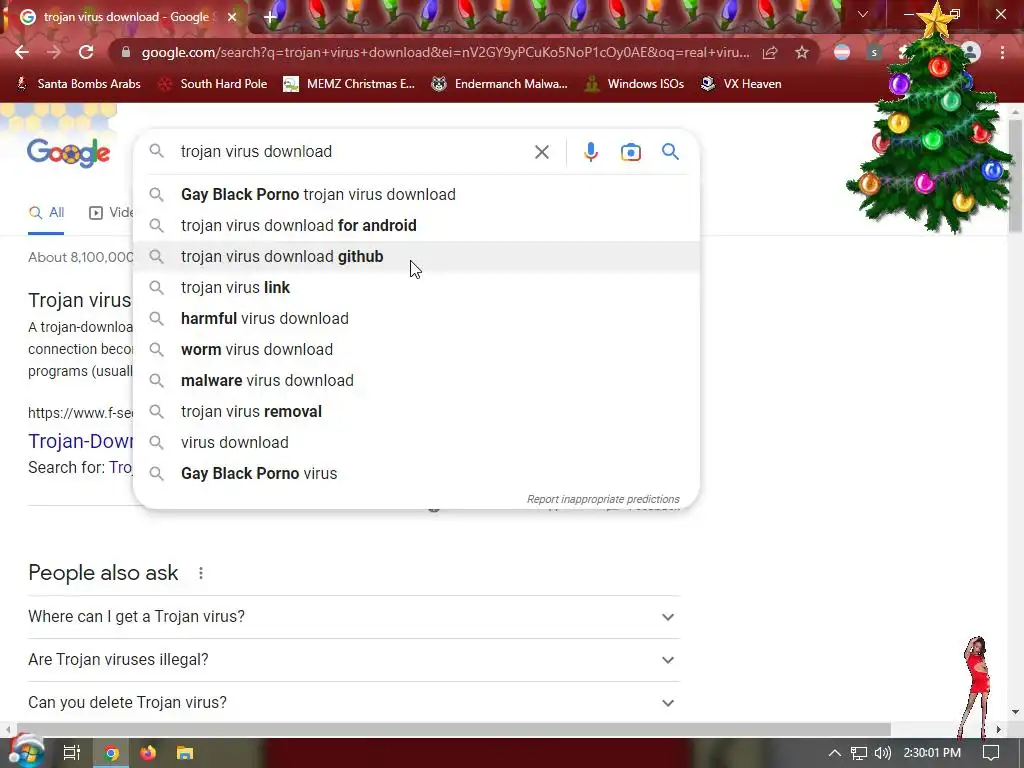Click the vertical page scrollbar thumb
The width and height of the screenshot is (1024, 768).
tap(1016, 175)
